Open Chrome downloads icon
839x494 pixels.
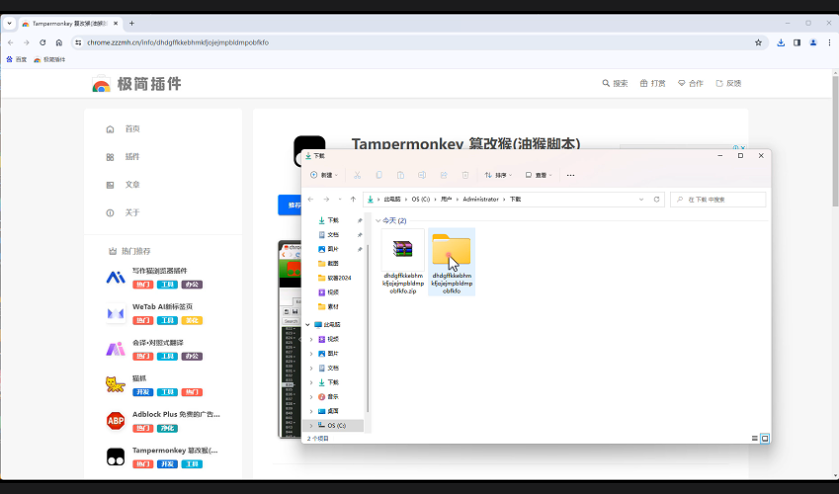[781, 42]
